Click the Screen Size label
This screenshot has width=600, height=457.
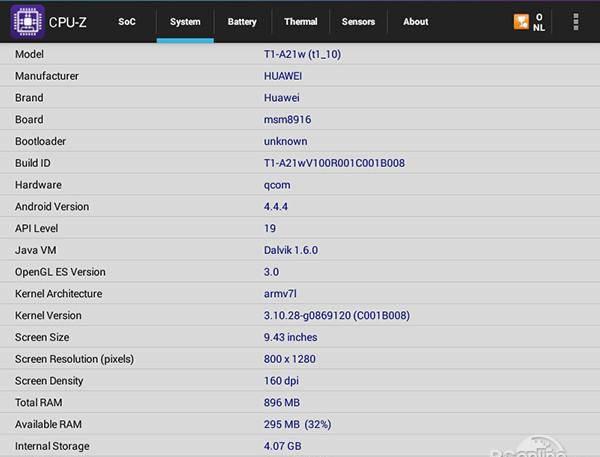click(x=42, y=338)
